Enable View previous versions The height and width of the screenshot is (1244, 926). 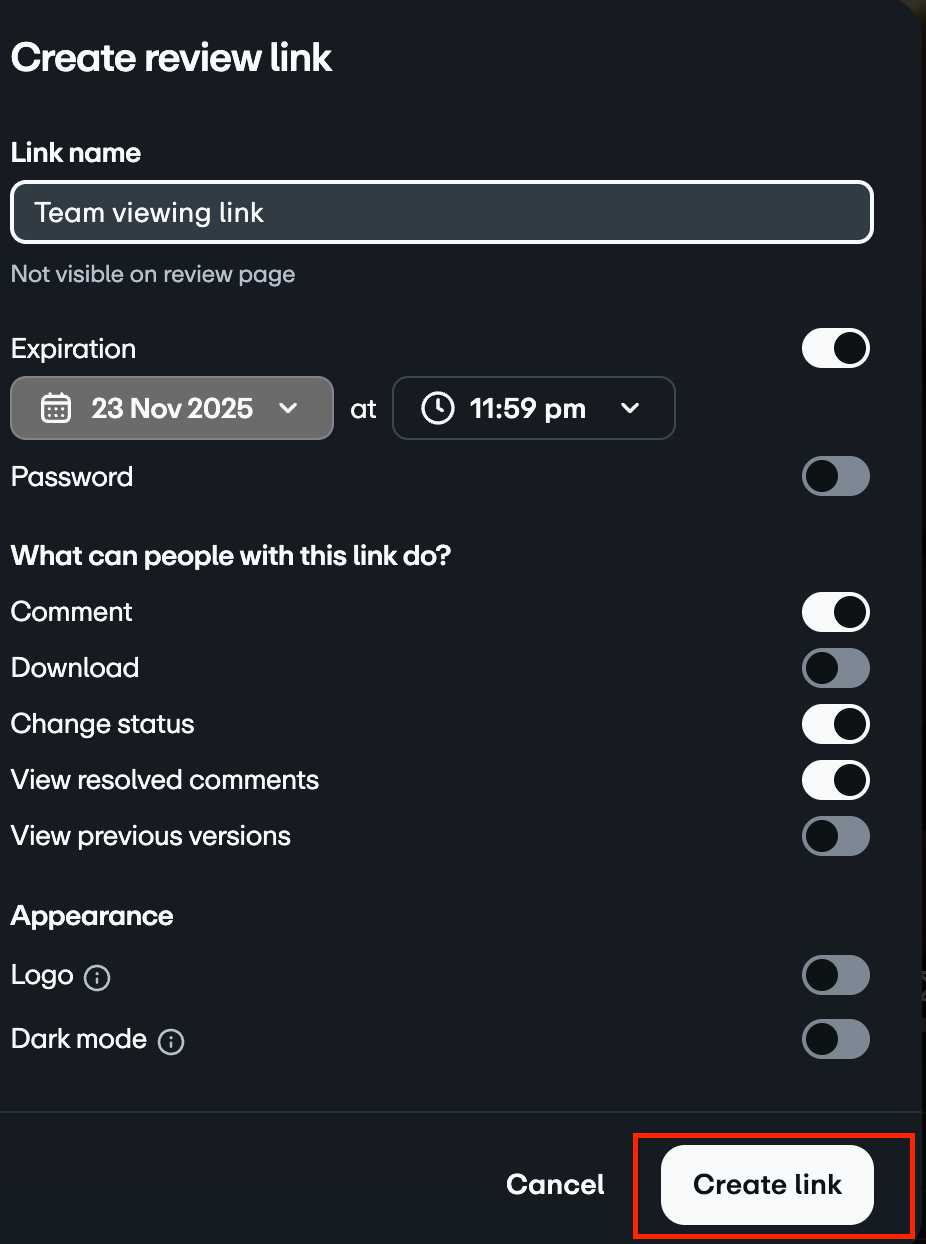pos(836,836)
